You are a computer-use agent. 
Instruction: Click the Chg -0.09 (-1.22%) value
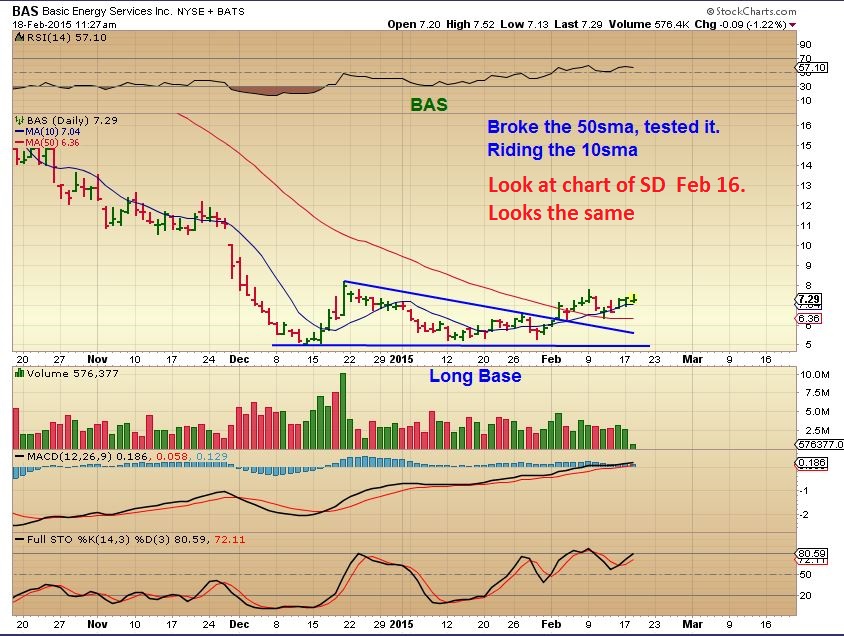point(741,25)
